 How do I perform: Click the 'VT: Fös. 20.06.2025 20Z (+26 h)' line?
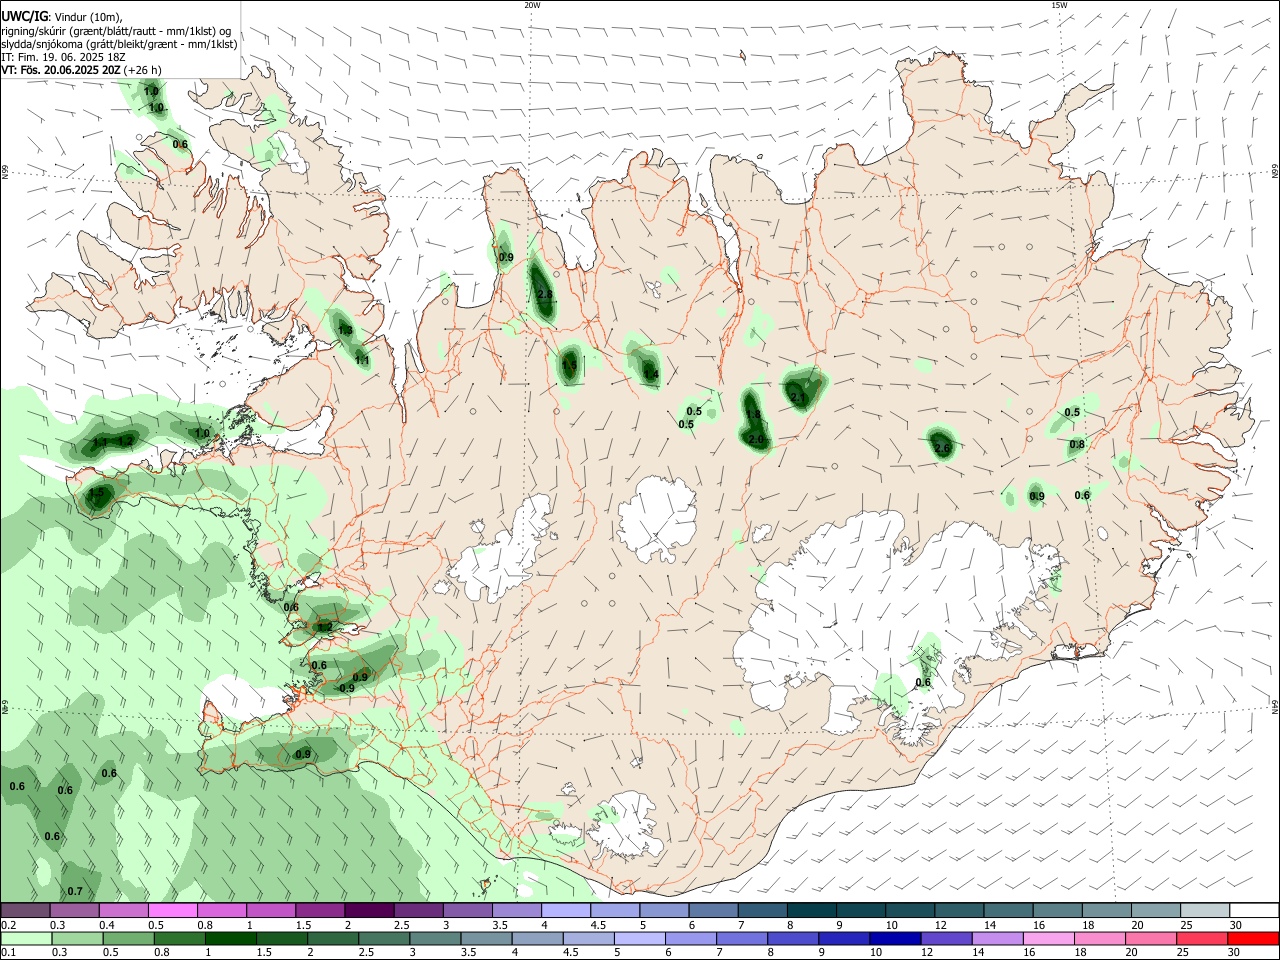(81, 70)
